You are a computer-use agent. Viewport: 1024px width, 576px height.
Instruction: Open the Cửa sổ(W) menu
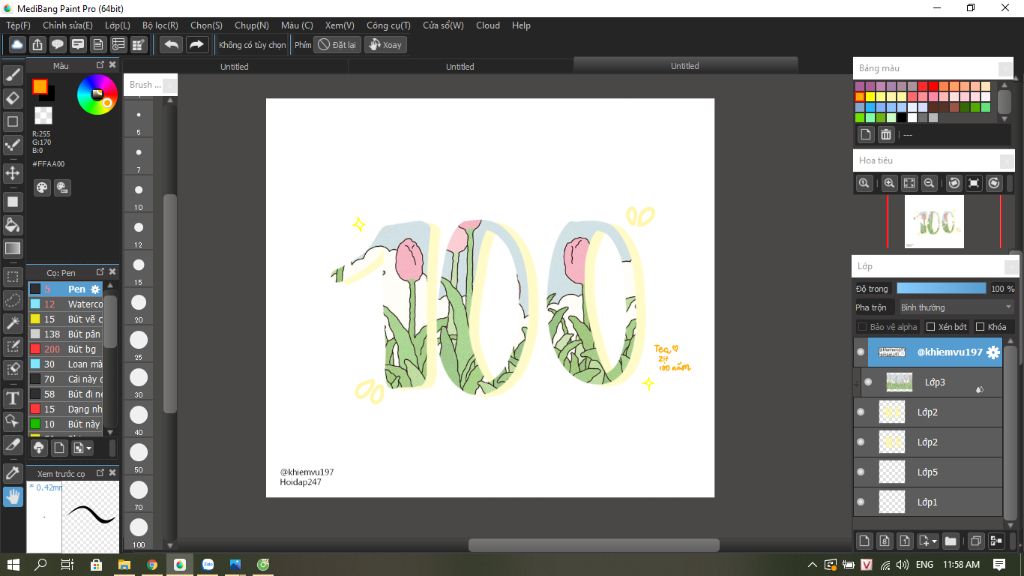443,25
